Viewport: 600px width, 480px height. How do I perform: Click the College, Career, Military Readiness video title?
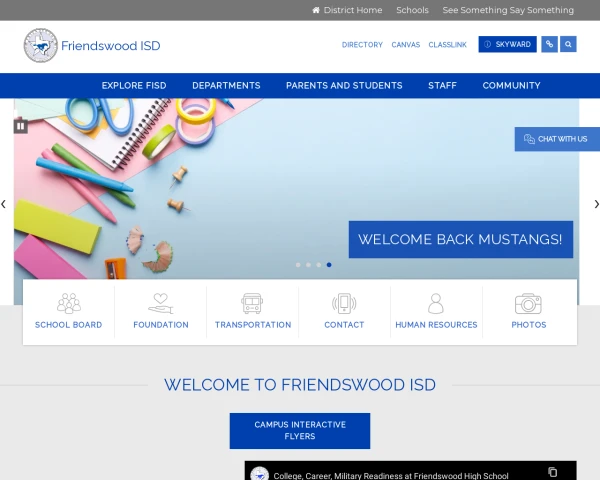(x=391, y=476)
